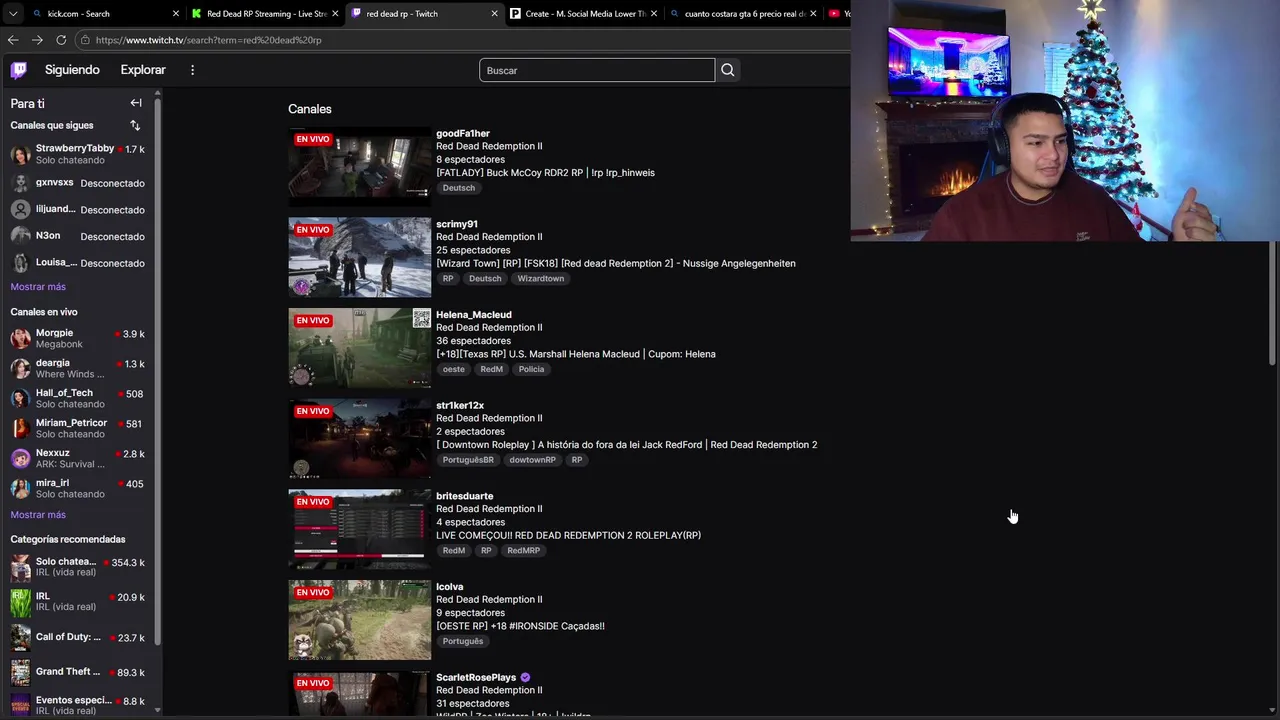1280x720 pixels.
Task: Show more live channels (Mostrar más)
Action: pos(38,515)
